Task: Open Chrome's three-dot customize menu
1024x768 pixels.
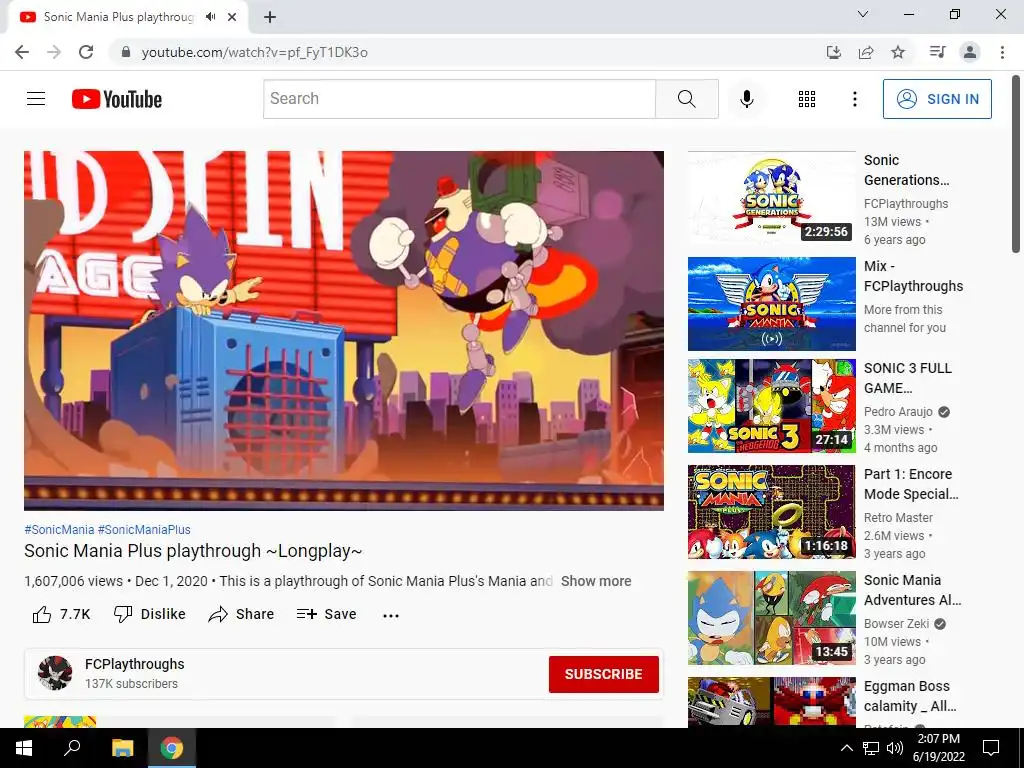Action: pyautogui.click(x=1002, y=52)
